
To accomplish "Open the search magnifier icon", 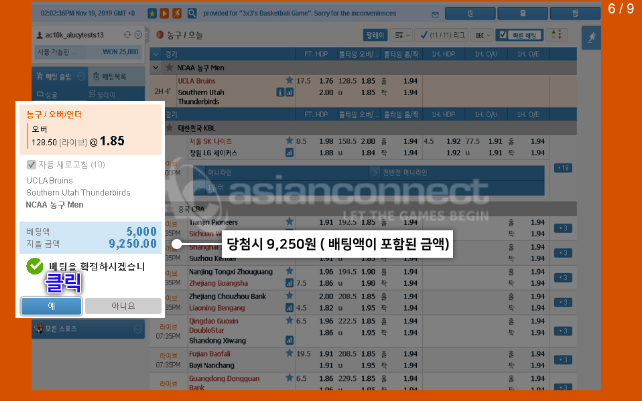I will [x=192, y=14].
